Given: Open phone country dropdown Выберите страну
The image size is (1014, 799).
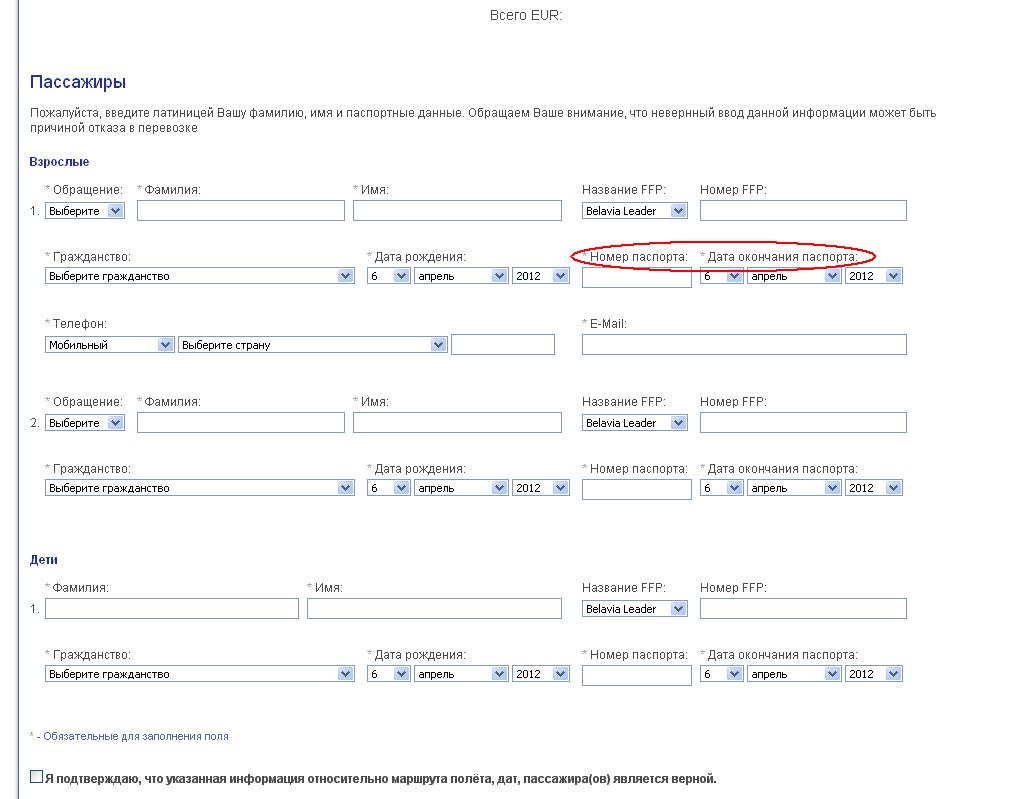Looking at the screenshot, I should (x=312, y=345).
